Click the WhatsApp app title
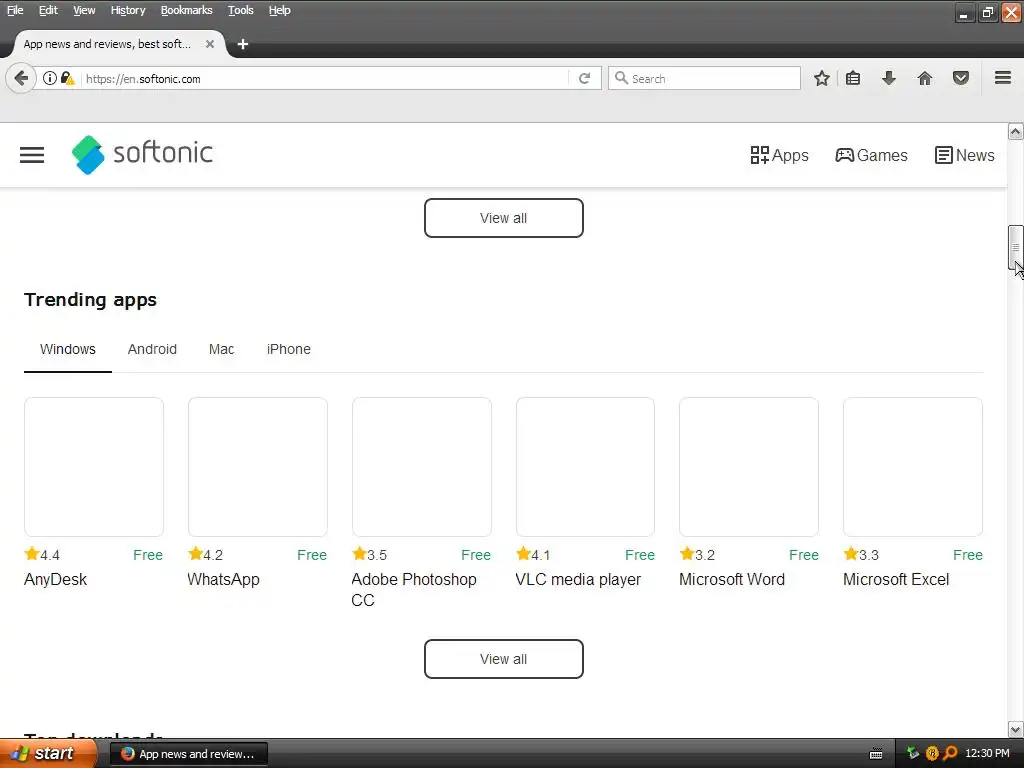 coord(223,579)
